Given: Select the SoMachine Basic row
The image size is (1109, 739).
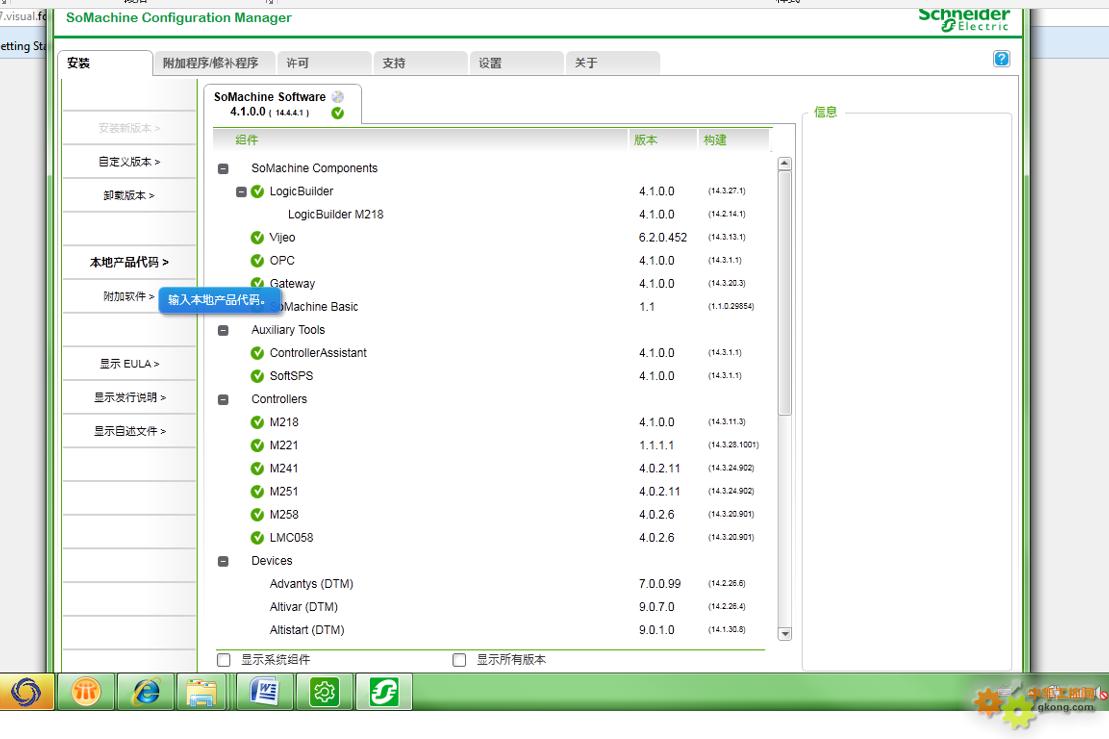Looking at the screenshot, I should [492, 307].
